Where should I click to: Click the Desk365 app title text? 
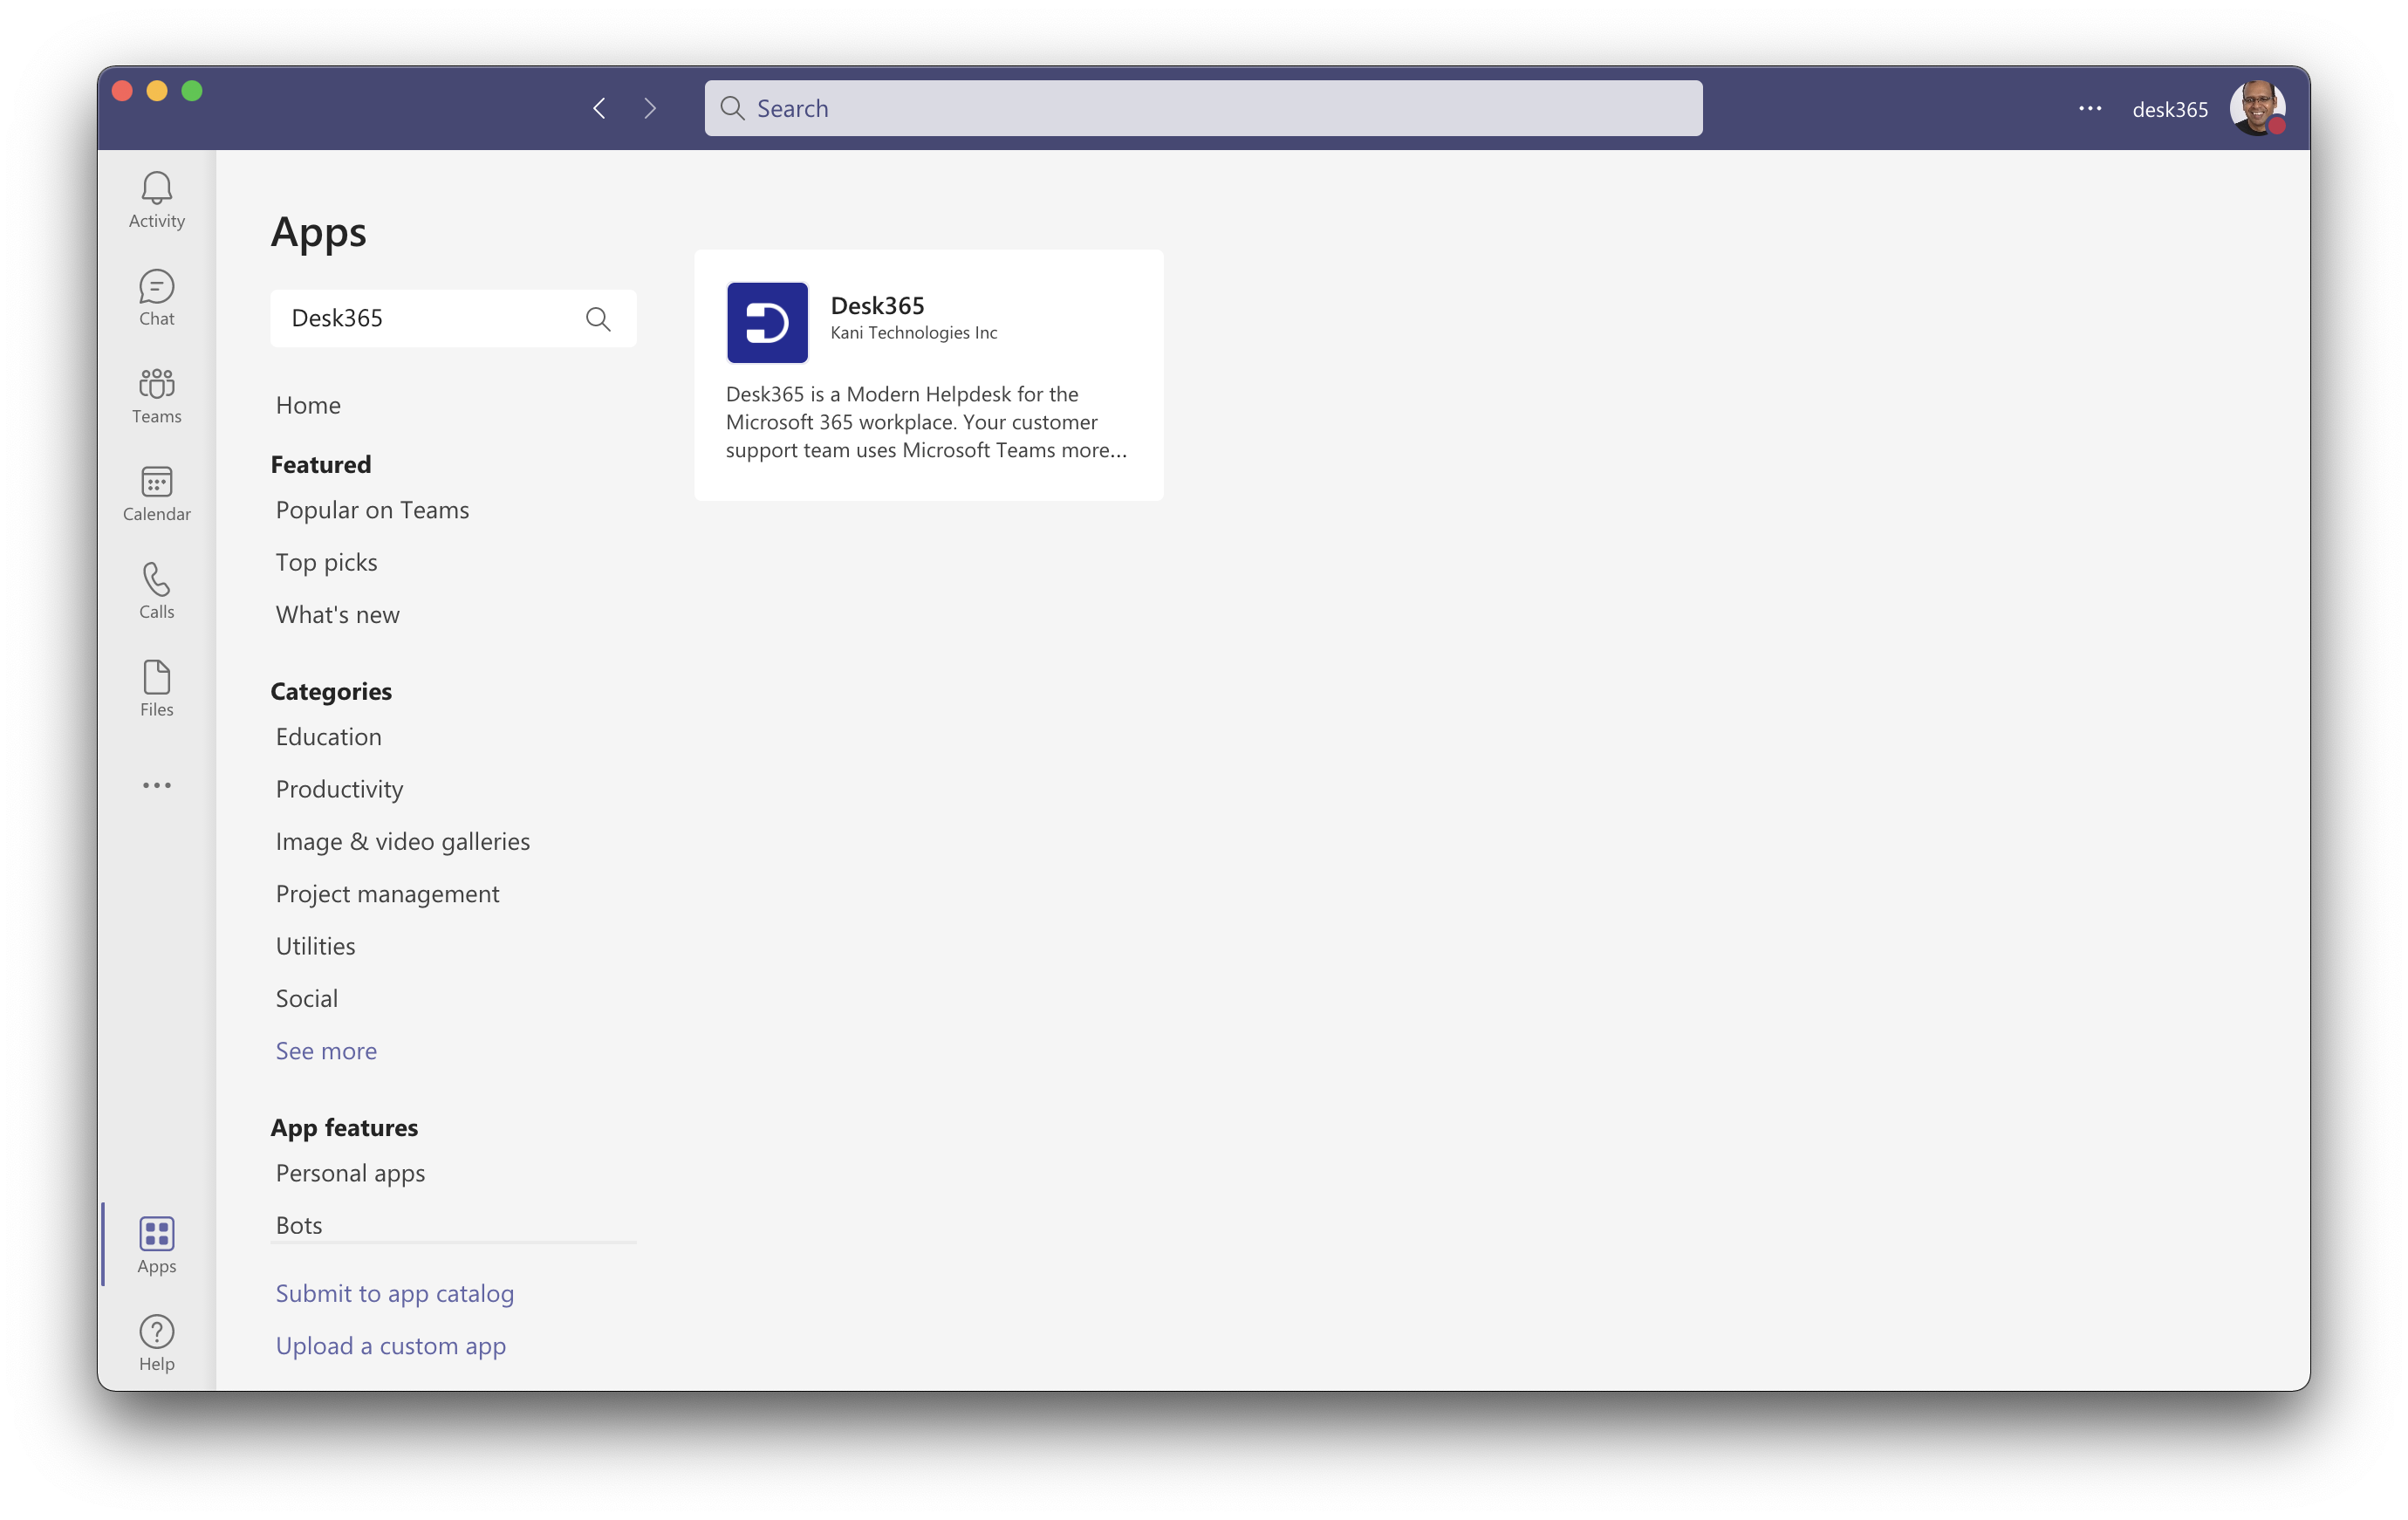pyautogui.click(x=877, y=305)
